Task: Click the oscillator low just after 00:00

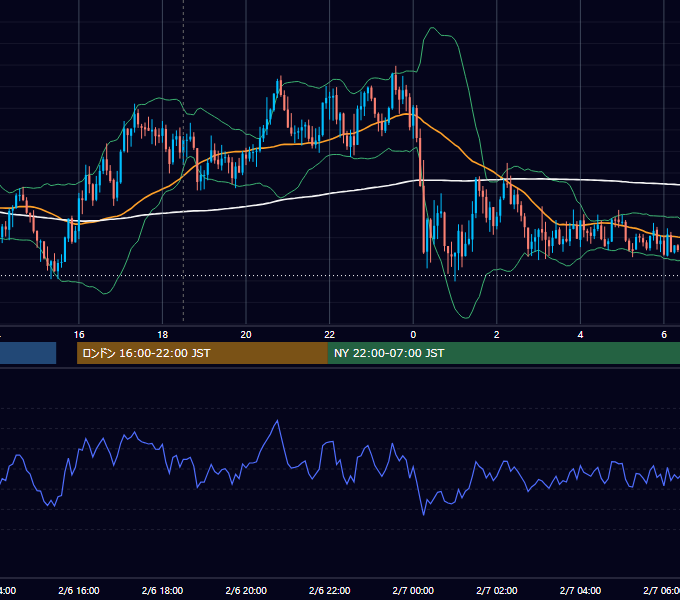Action: click(424, 515)
